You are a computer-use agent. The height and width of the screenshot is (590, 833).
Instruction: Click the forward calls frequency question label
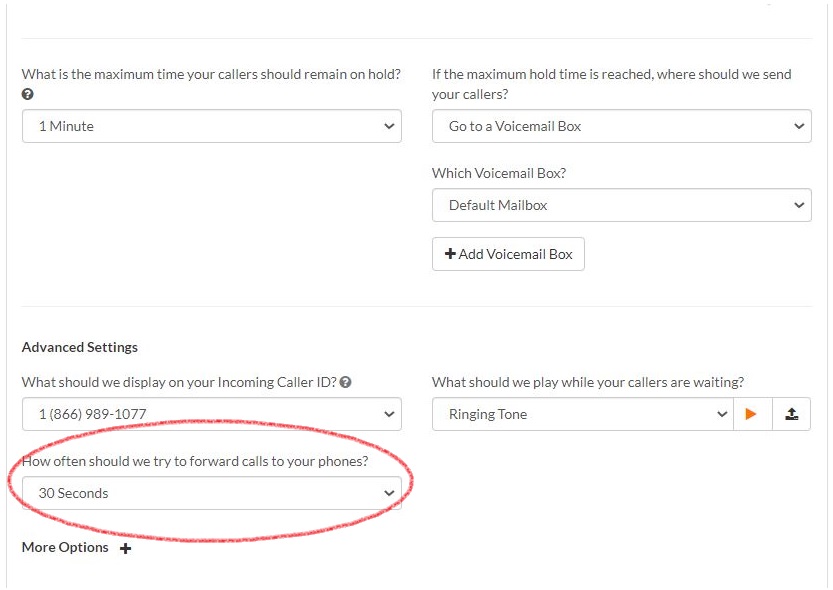(x=195, y=461)
